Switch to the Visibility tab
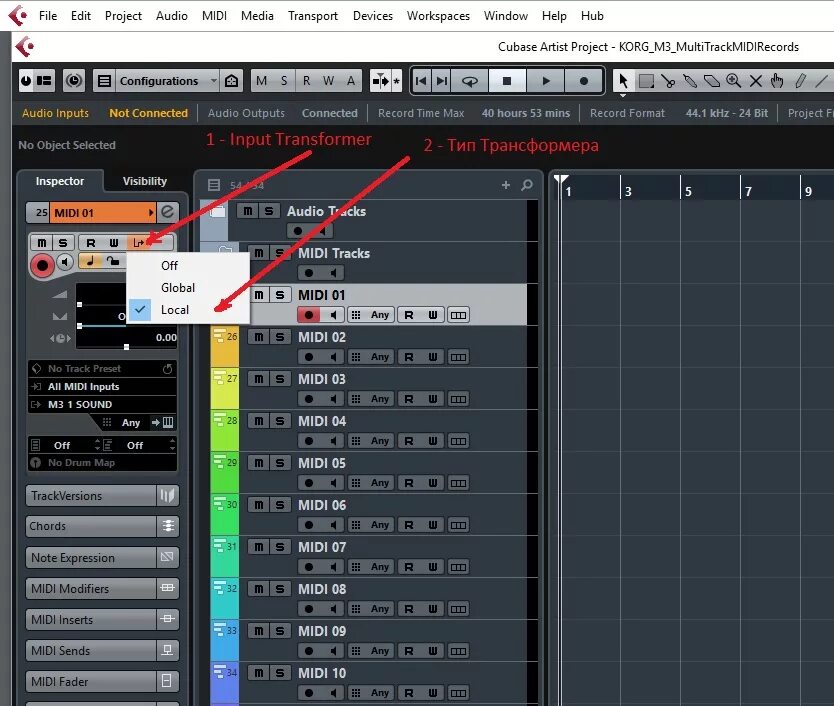This screenshot has height=706, width=834. coord(145,181)
